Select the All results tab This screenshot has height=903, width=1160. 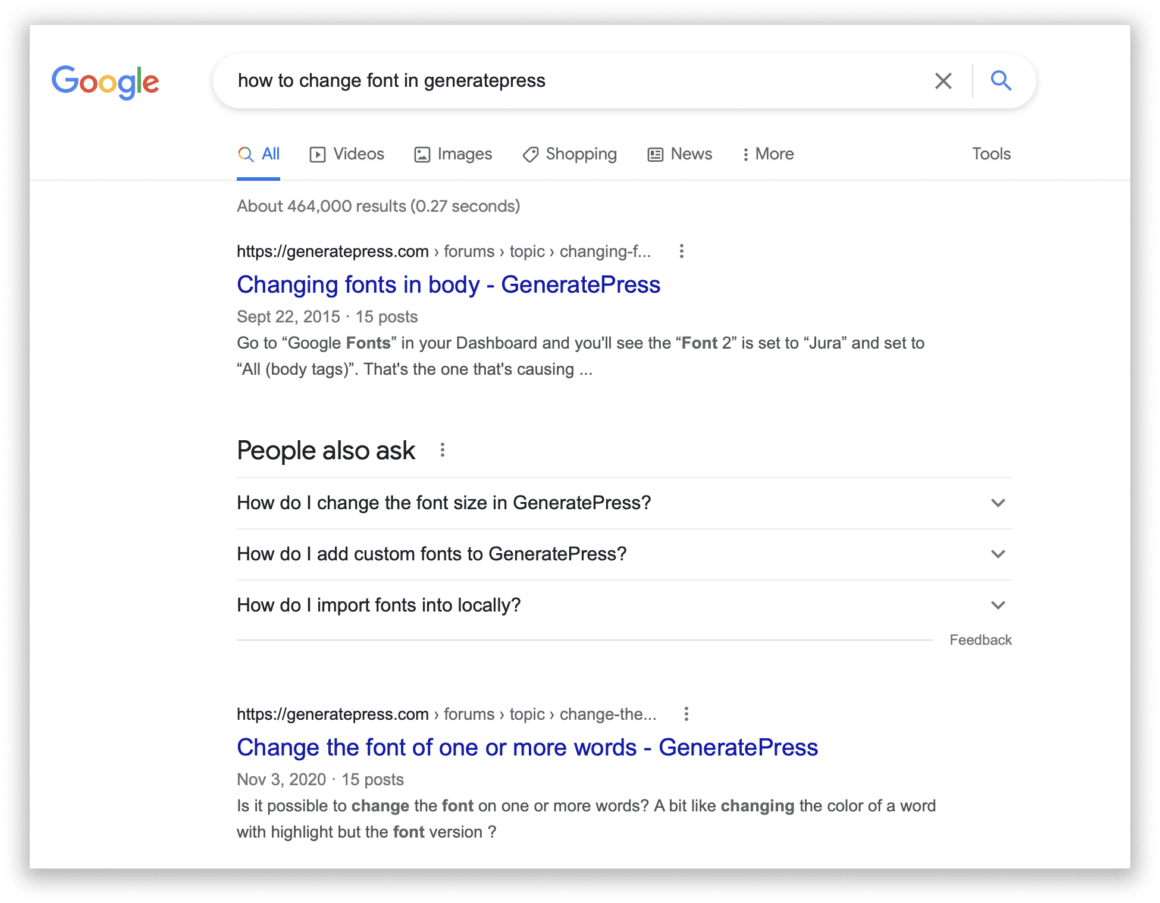[259, 154]
